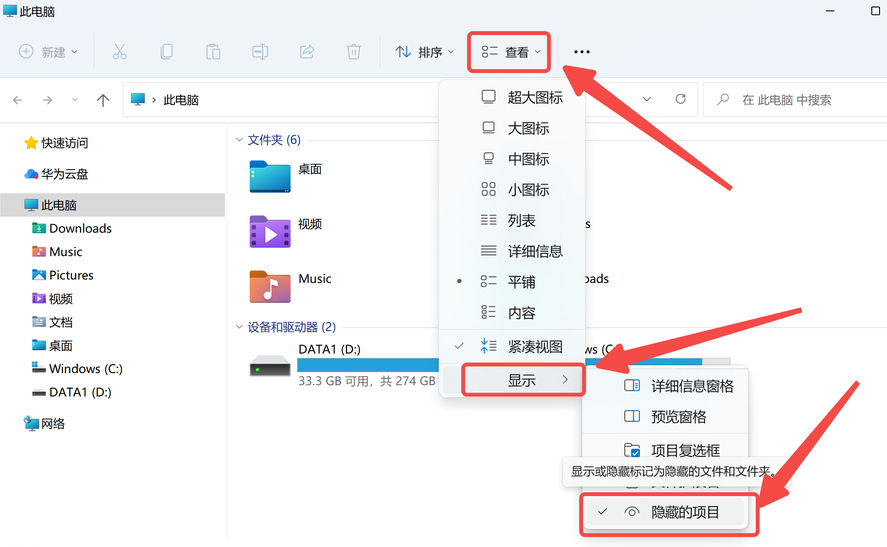Open 文档 in the sidebar
Viewport: 887px width, 547px height.
point(52,322)
